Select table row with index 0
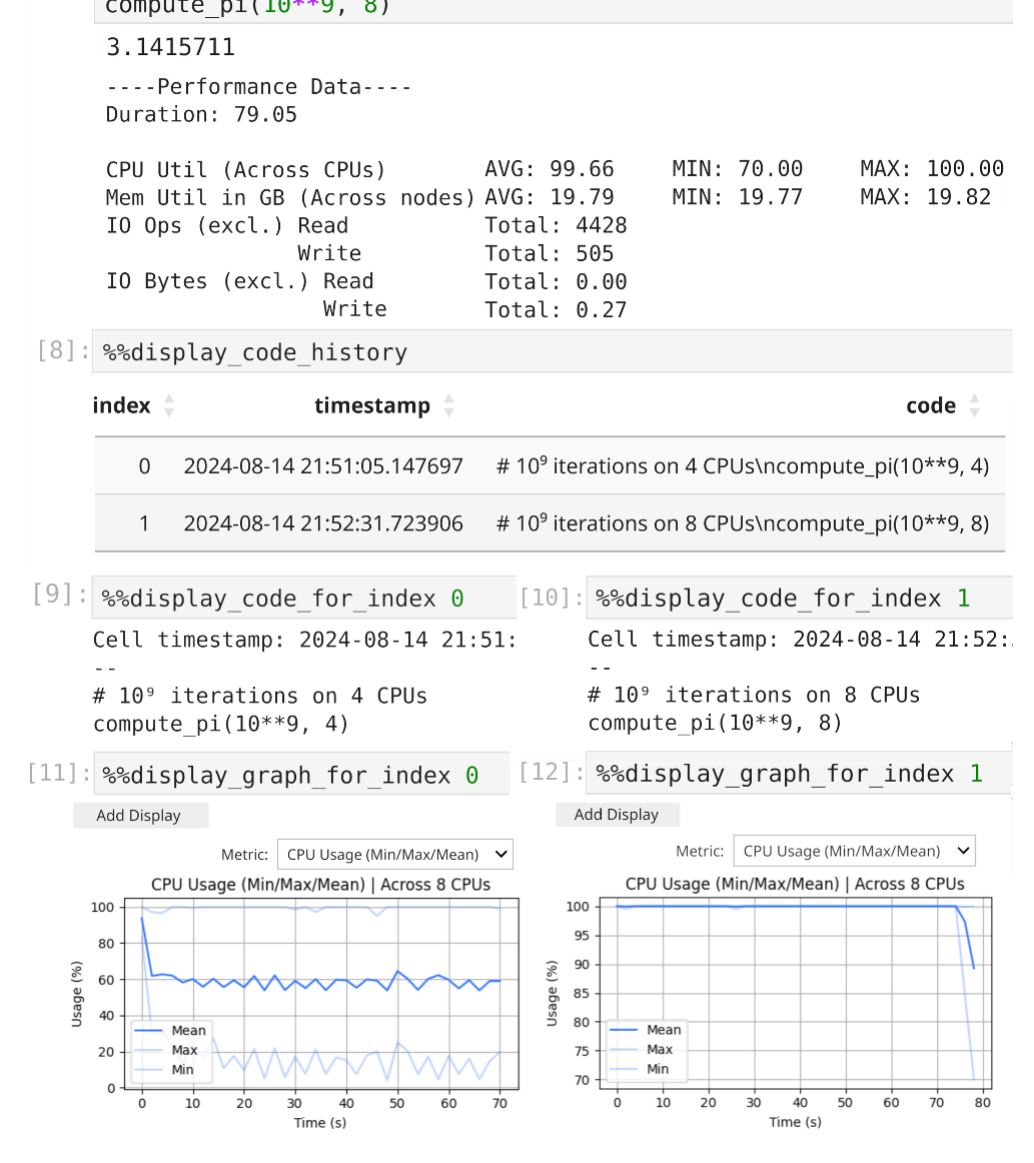The width and height of the screenshot is (1034, 1163). click(550, 466)
